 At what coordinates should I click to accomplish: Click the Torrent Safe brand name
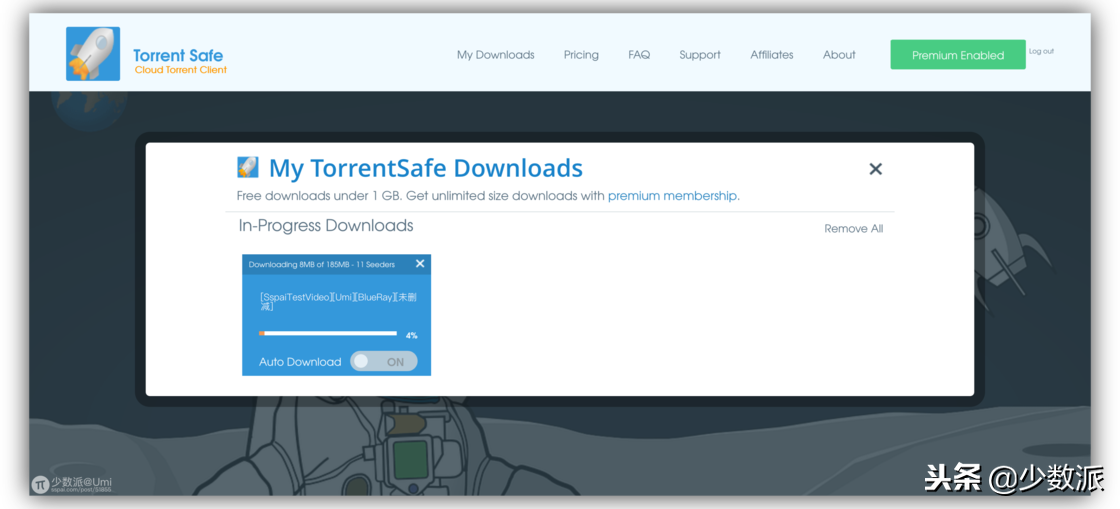[x=178, y=56]
